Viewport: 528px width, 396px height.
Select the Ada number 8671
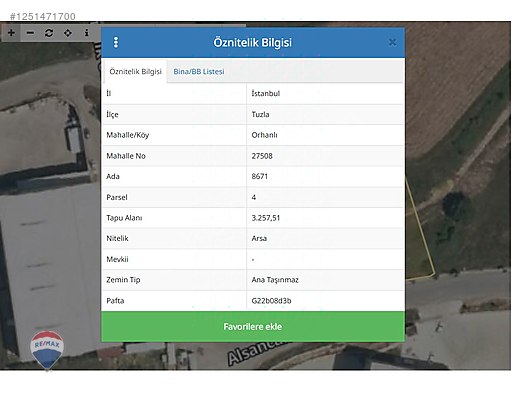pos(260,176)
